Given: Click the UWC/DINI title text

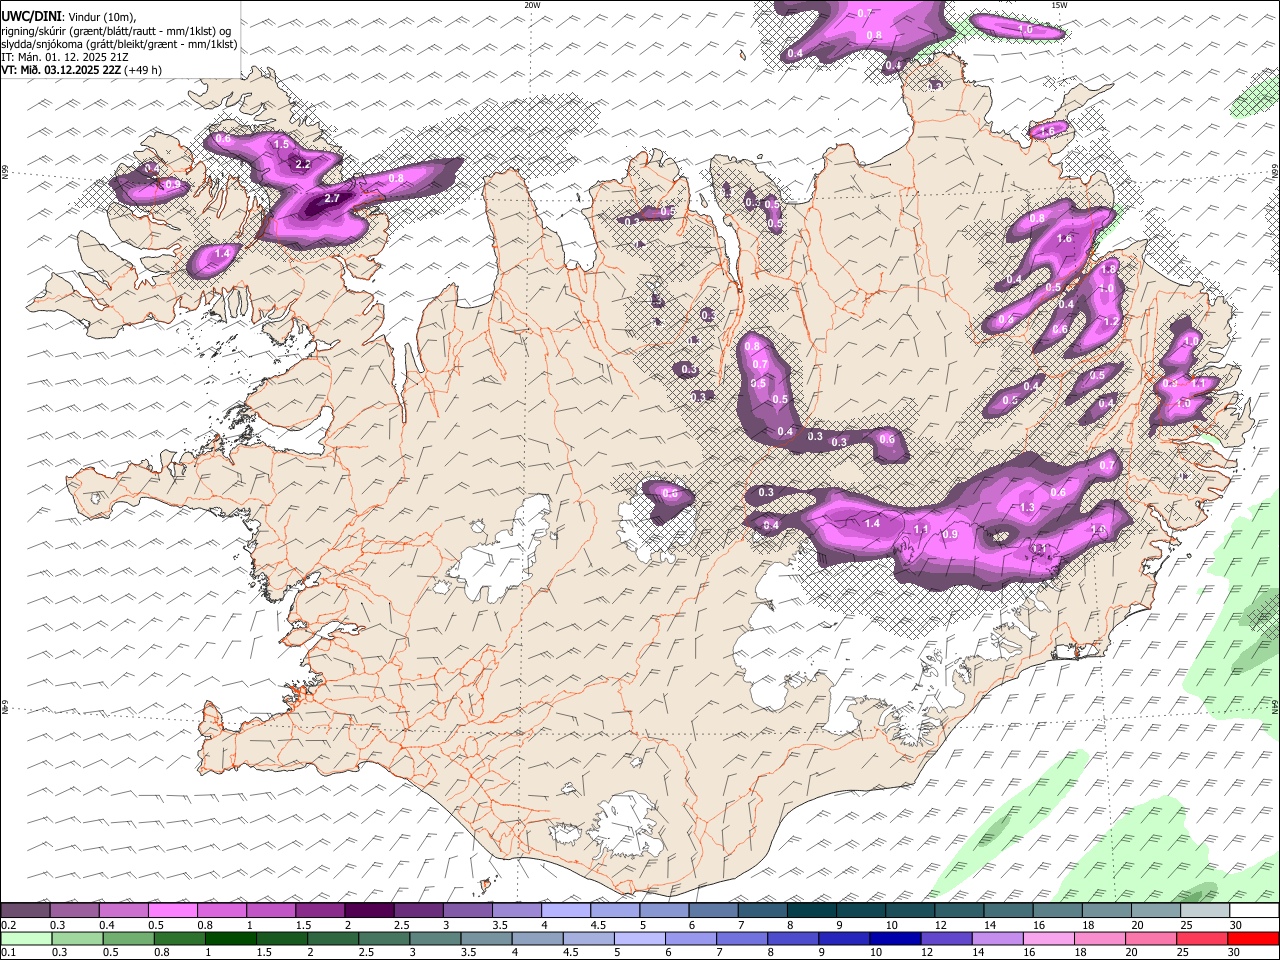Looking at the screenshot, I should [x=31, y=17].
